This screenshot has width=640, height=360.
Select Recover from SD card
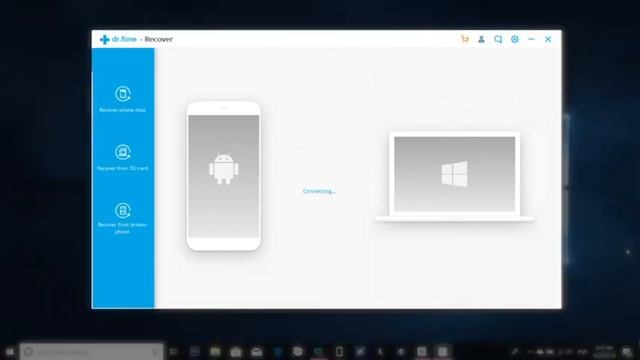122,158
